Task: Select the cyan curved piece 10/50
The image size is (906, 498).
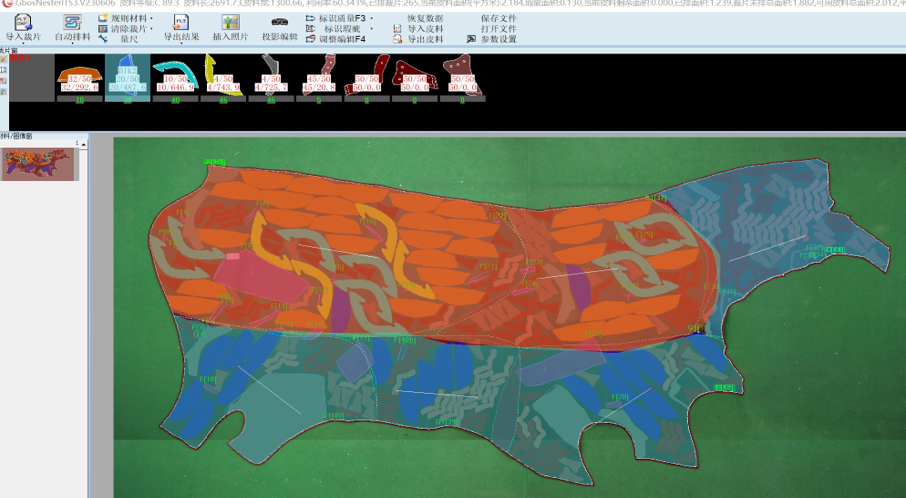Action: (175, 77)
